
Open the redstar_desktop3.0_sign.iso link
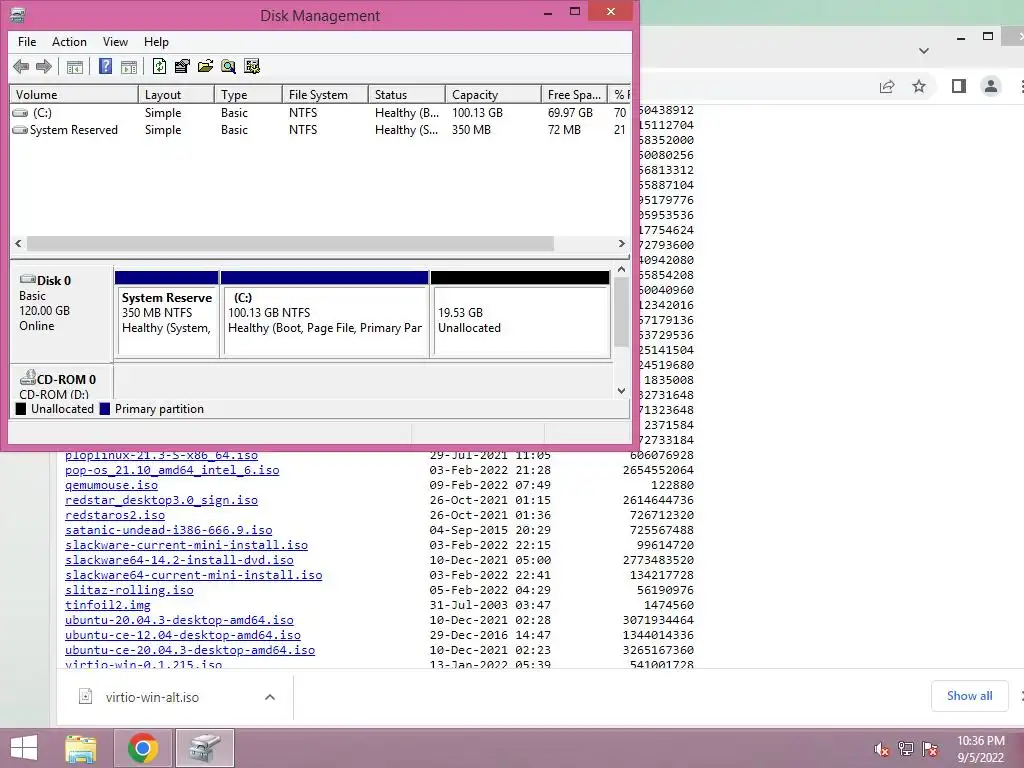coord(161,500)
